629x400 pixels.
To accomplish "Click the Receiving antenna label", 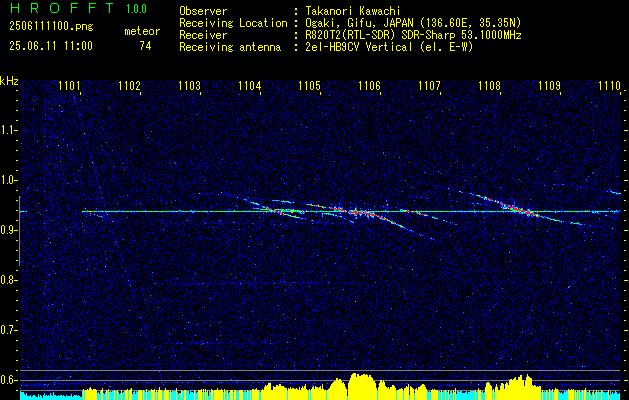I will tap(230, 47).
